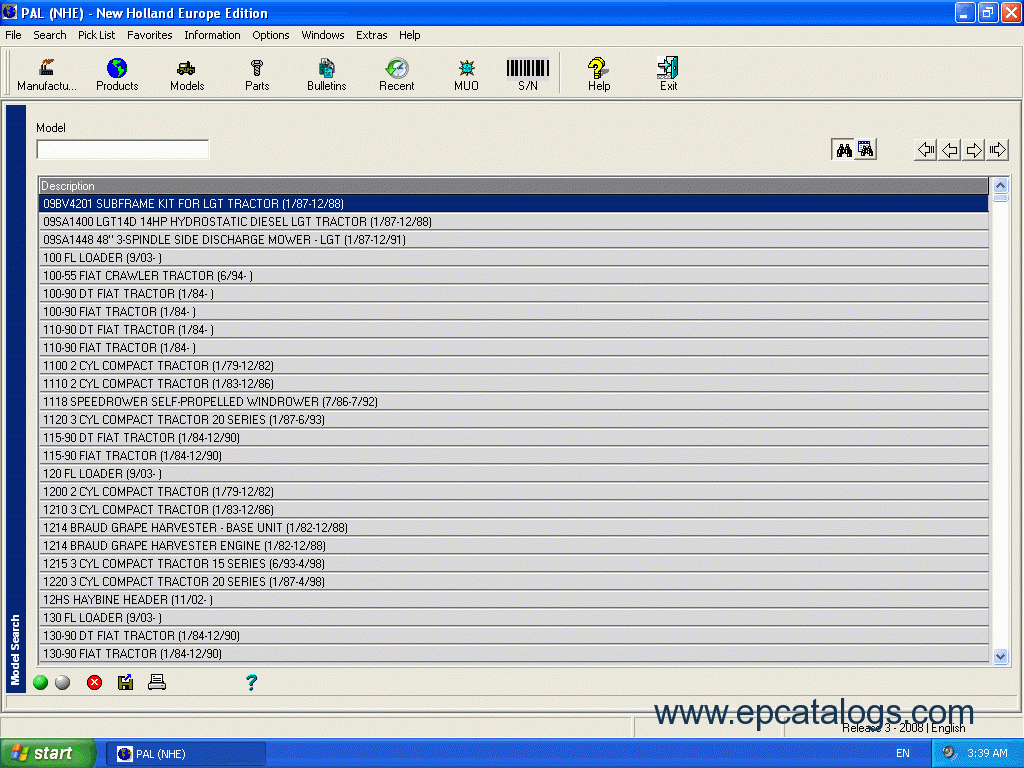Image resolution: width=1024 pixels, height=768 pixels.
Task: Click the 3:39 AM taskbar clock
Action: [x=987, y=754]
